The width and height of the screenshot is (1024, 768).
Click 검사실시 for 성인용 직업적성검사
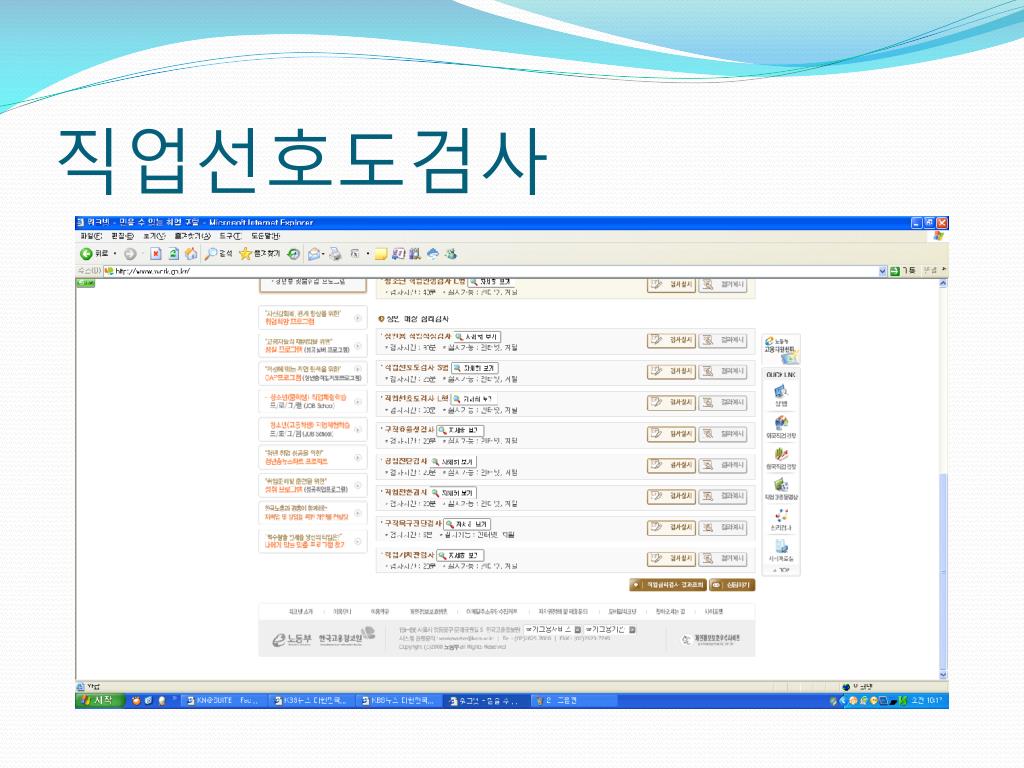[671, 340]
